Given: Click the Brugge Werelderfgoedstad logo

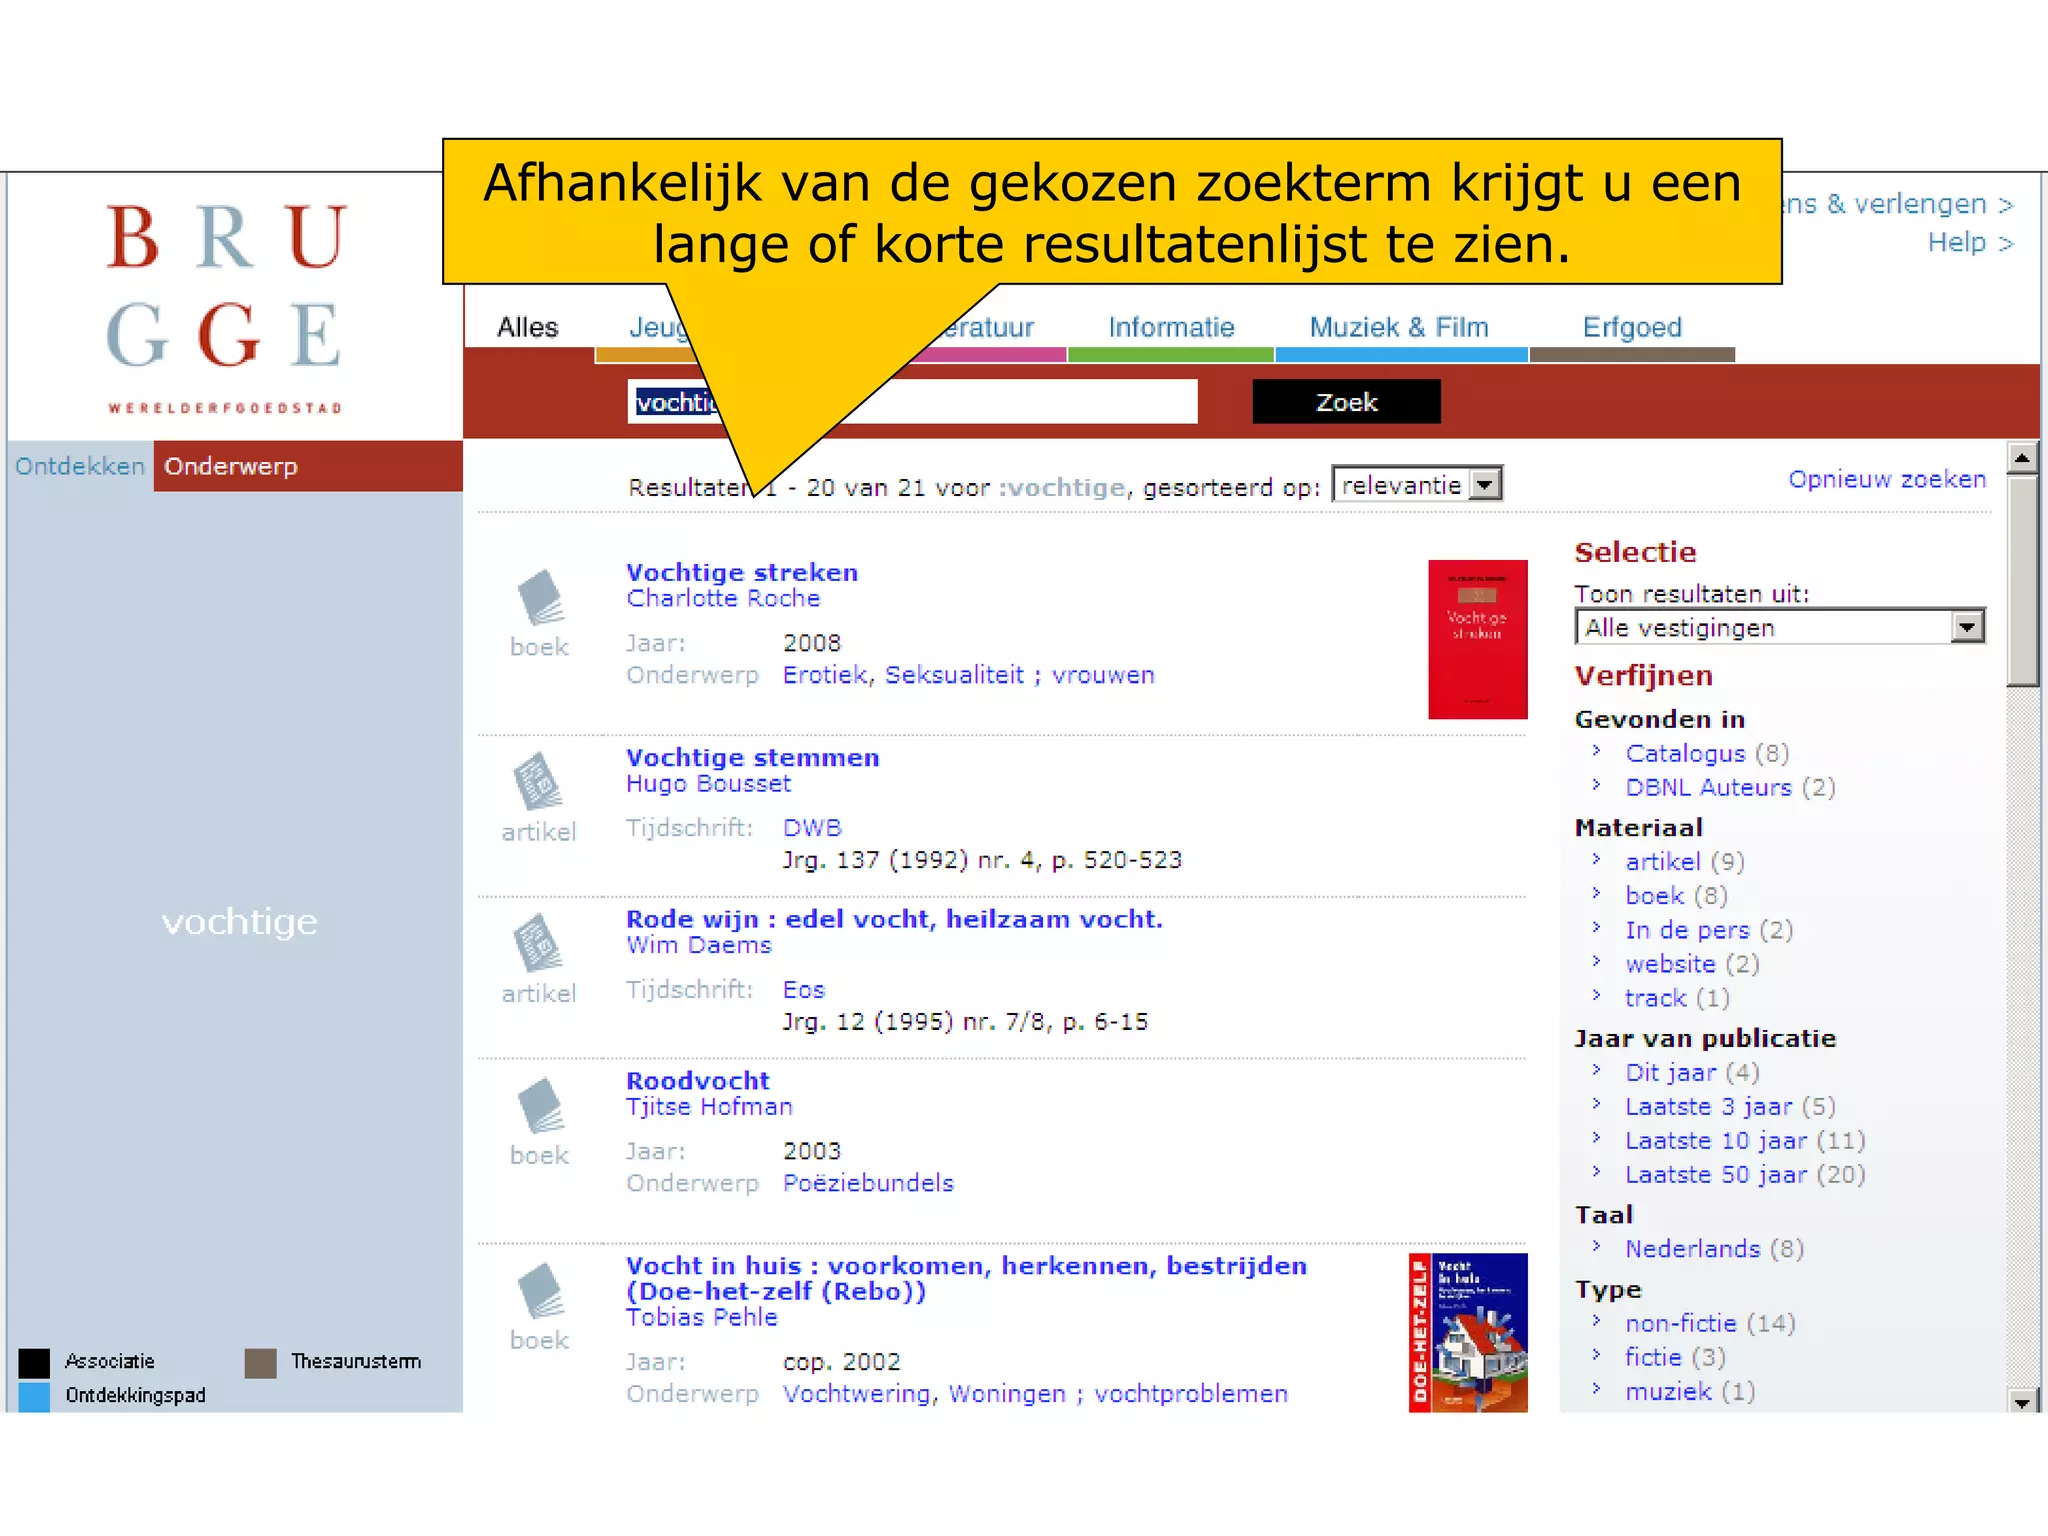Looking at the screenshot, I should pos(225,307).
